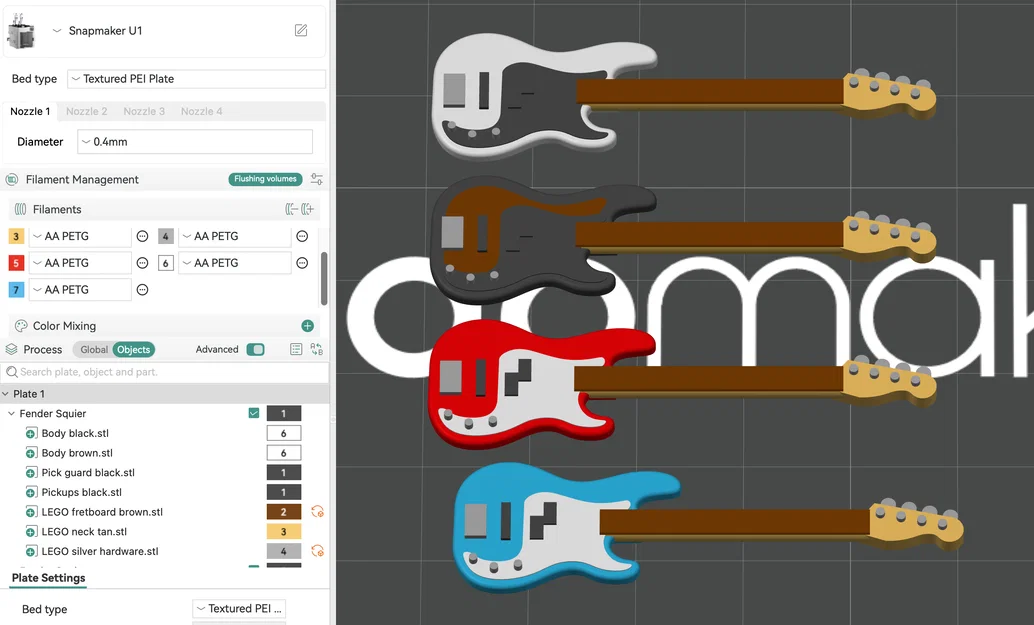
Task: Open filament 5 AA PETG dropdown
Action: [x=80, y=263]
